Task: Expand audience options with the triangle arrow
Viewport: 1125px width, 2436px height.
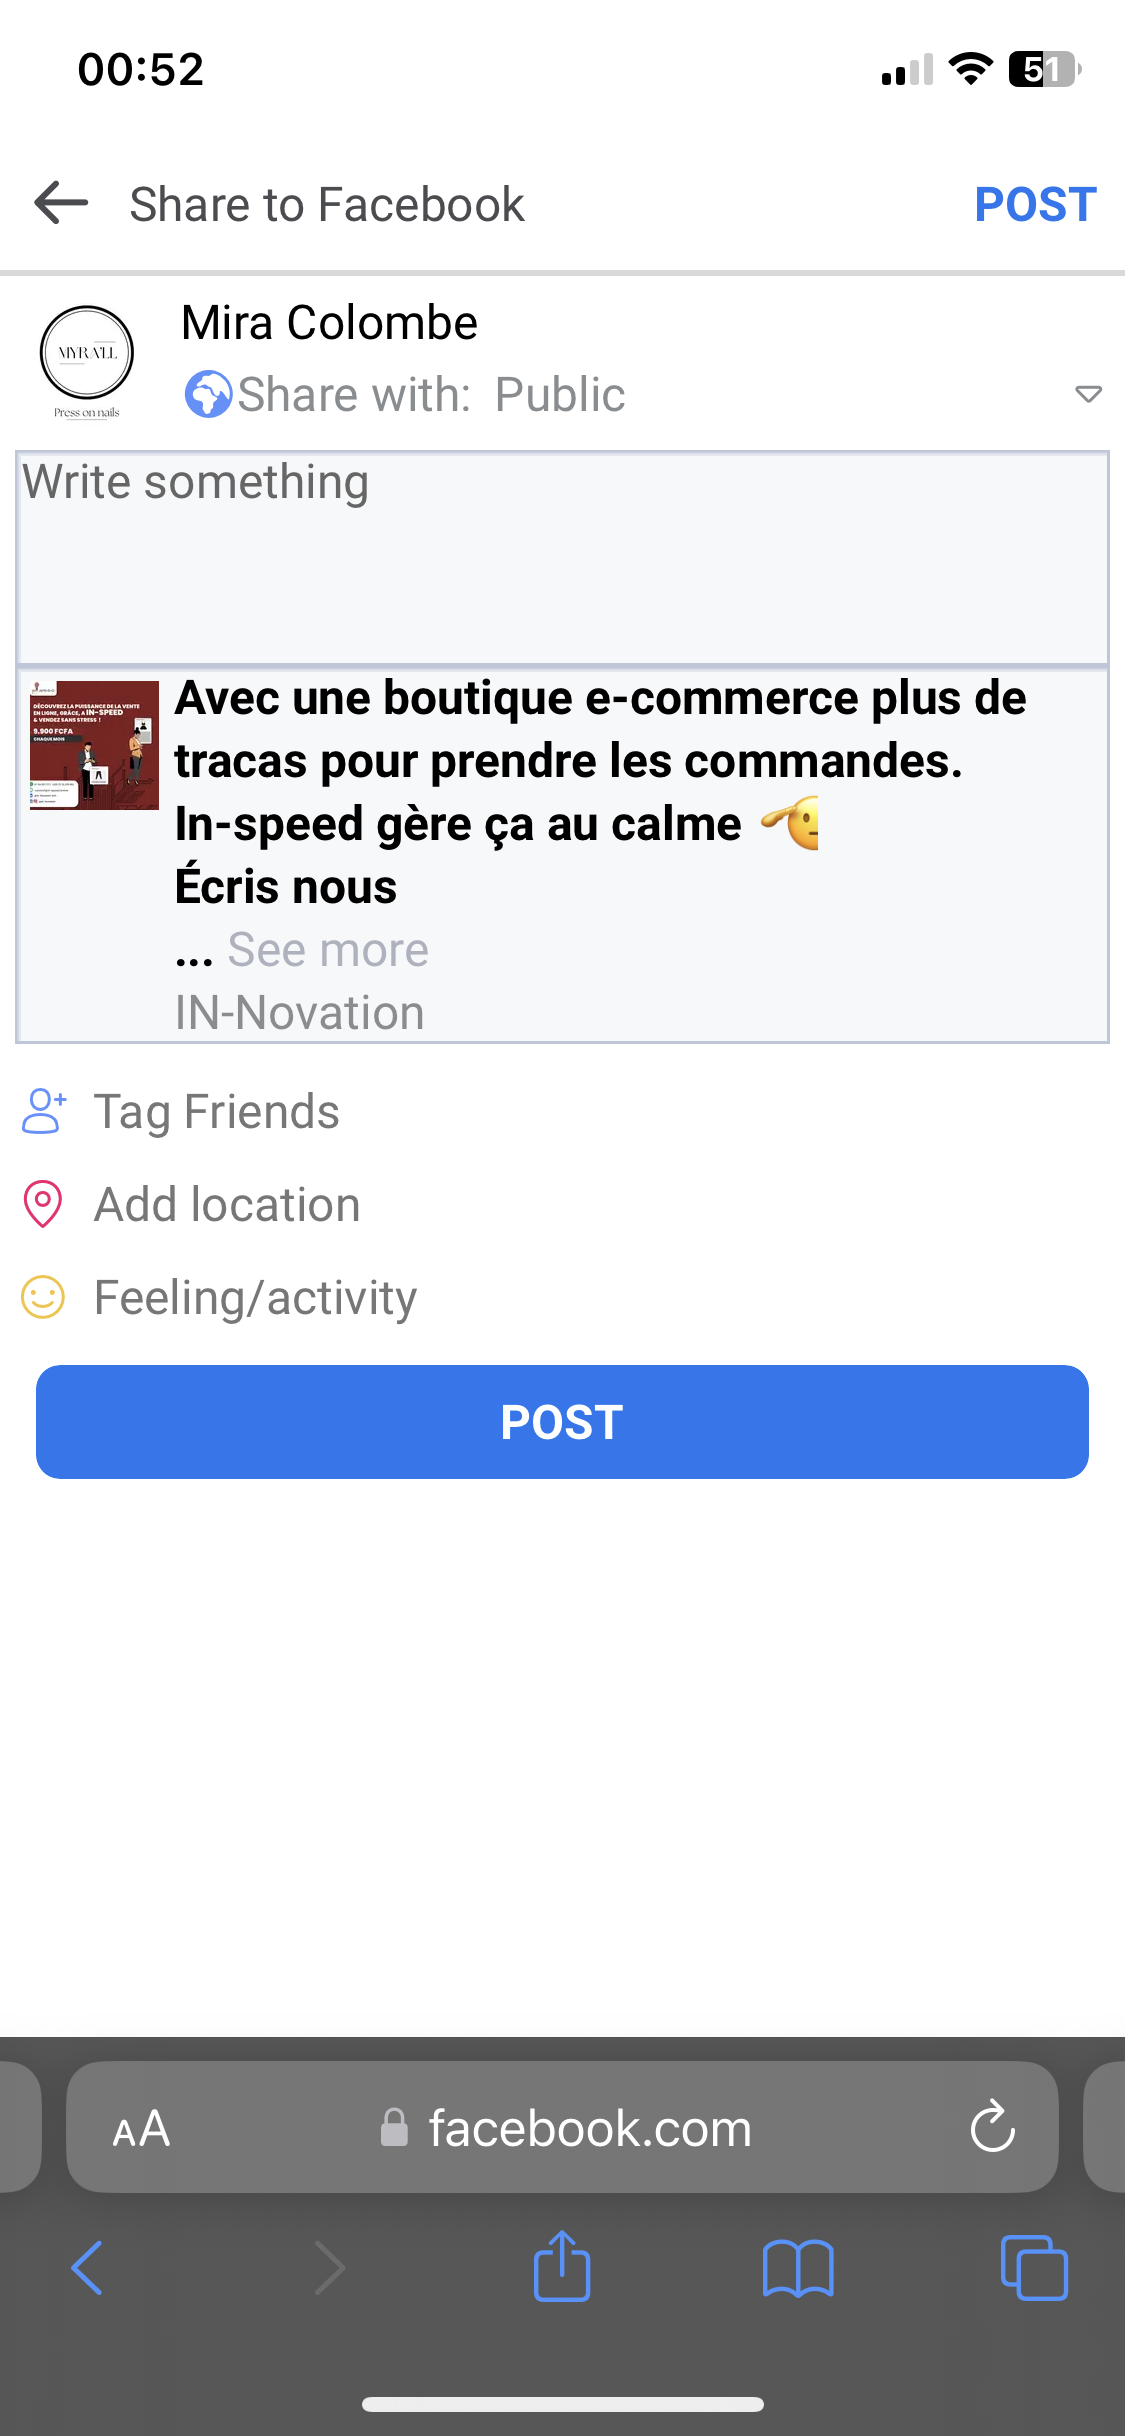Action: [x=1088, y=394]
